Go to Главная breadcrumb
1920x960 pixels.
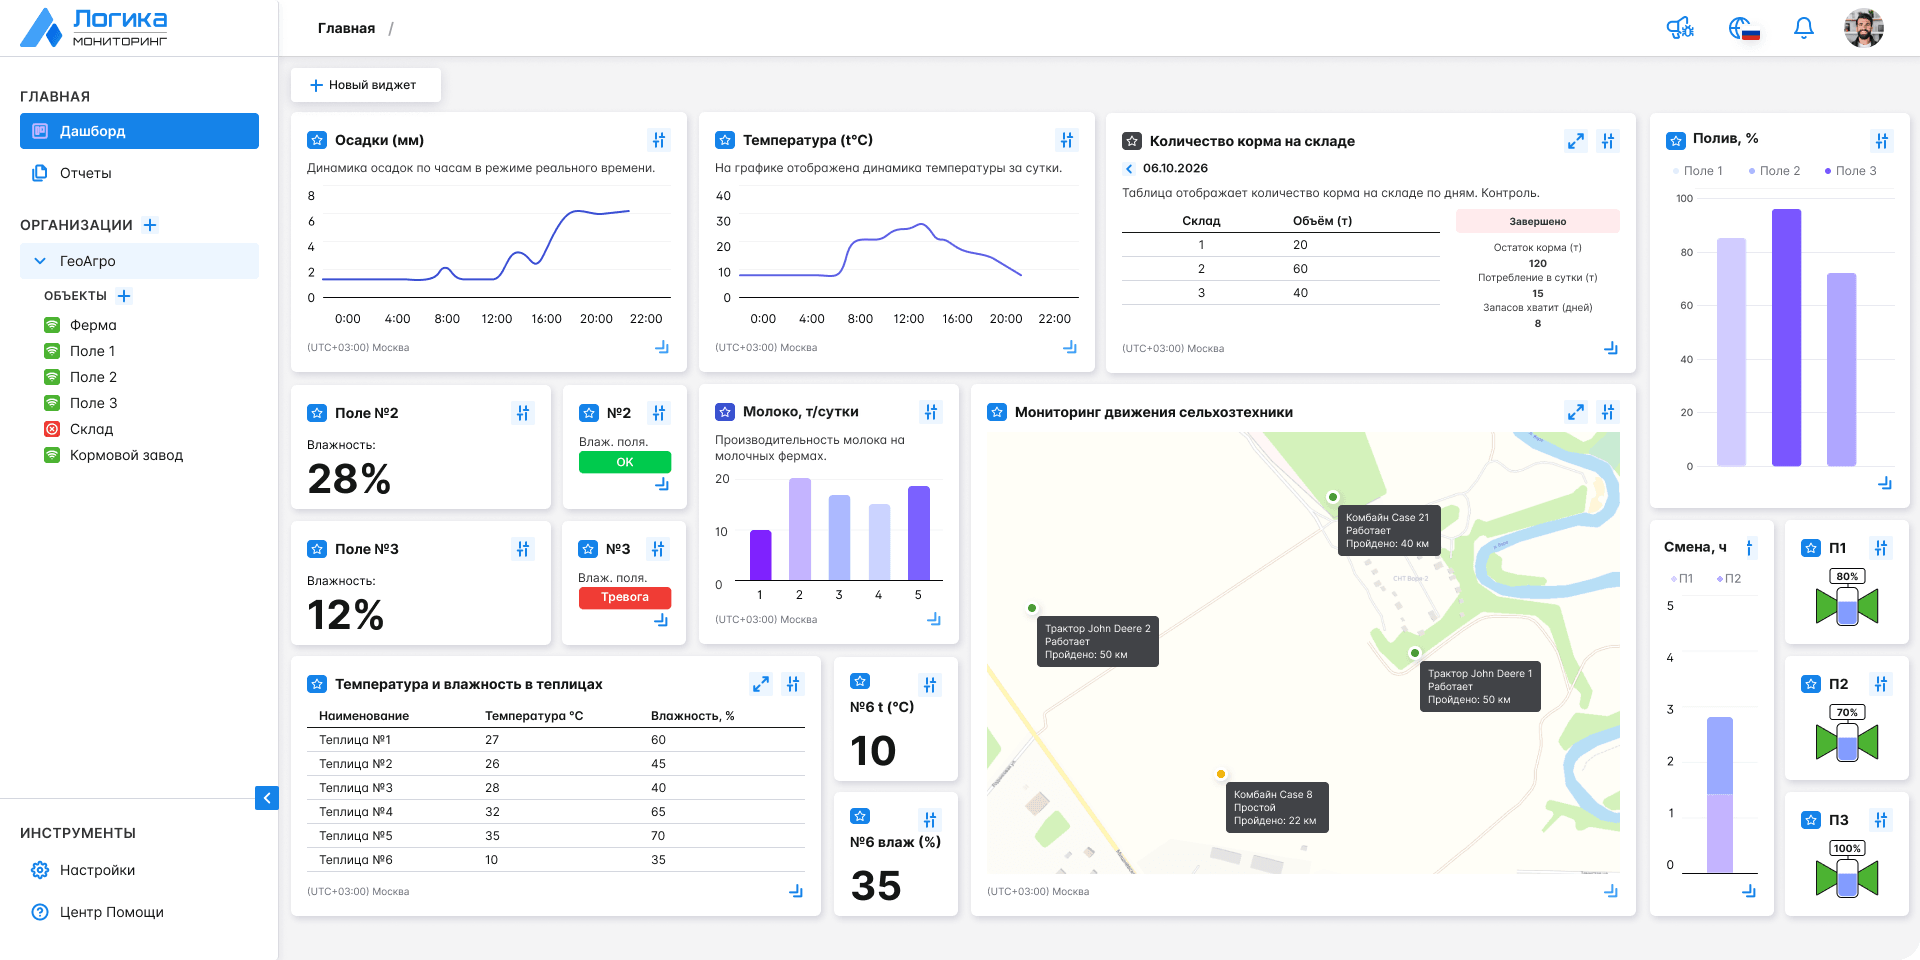click(x=346, y=28)
